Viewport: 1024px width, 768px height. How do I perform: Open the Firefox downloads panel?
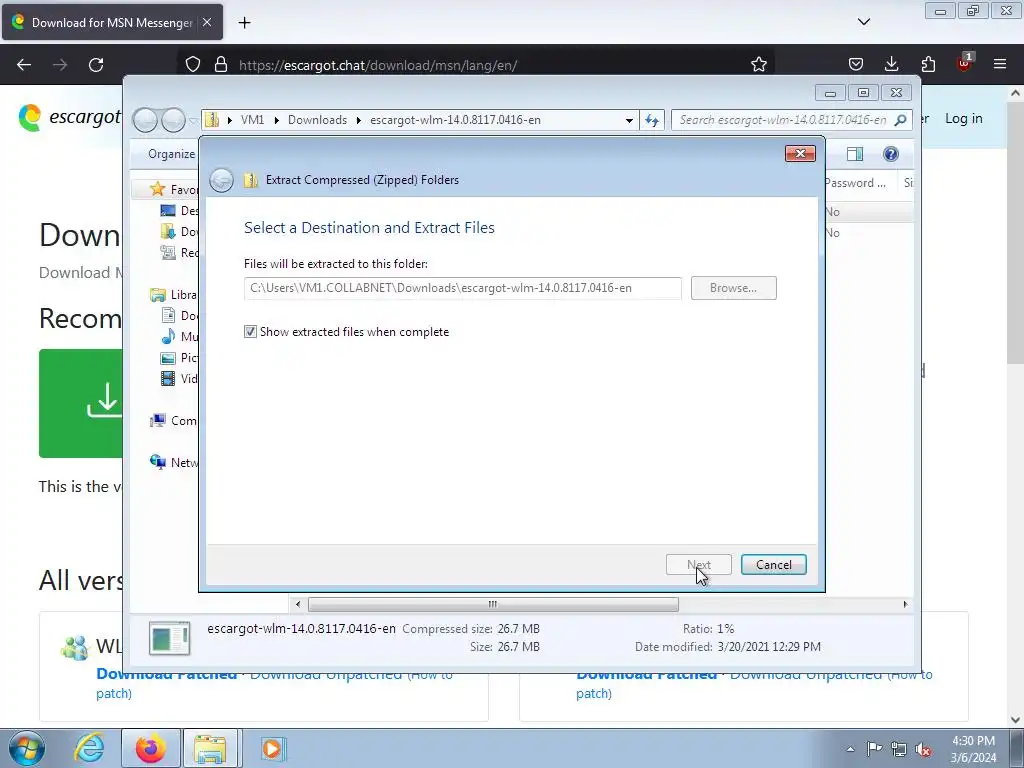pyautogui.click(x=891, y=64)
